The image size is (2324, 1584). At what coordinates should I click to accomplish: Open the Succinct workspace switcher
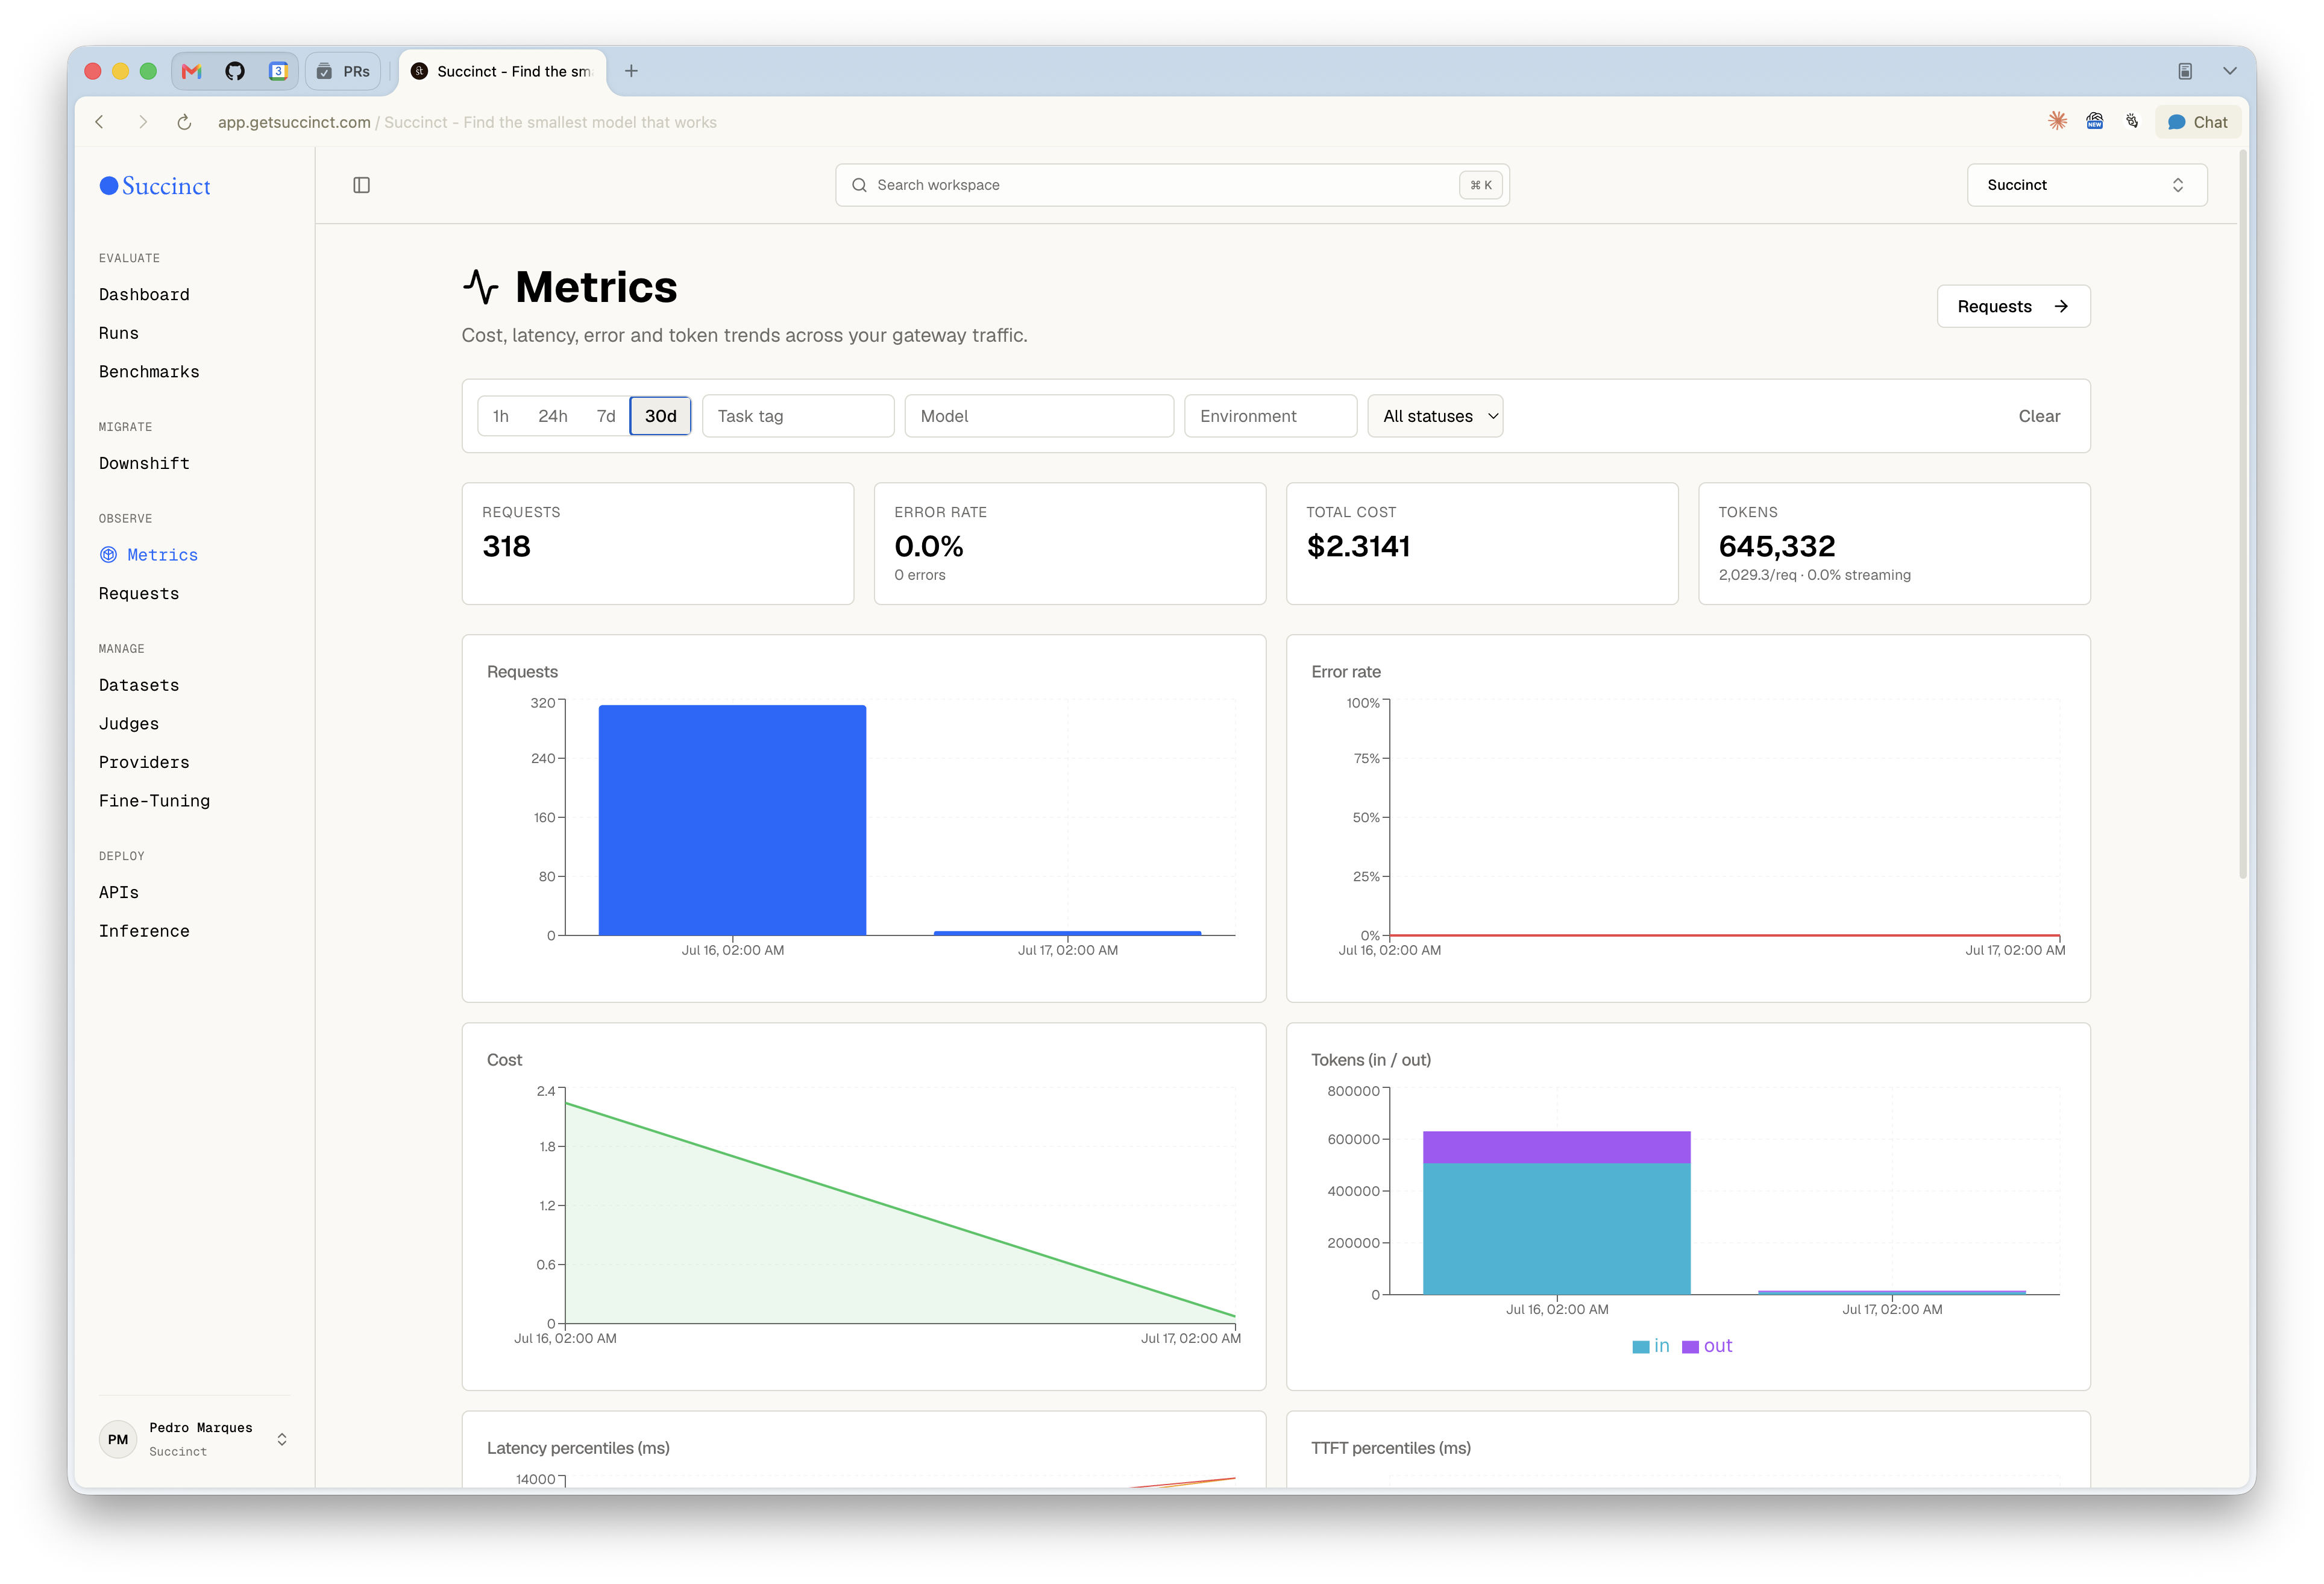click(x=2086, y=185)
